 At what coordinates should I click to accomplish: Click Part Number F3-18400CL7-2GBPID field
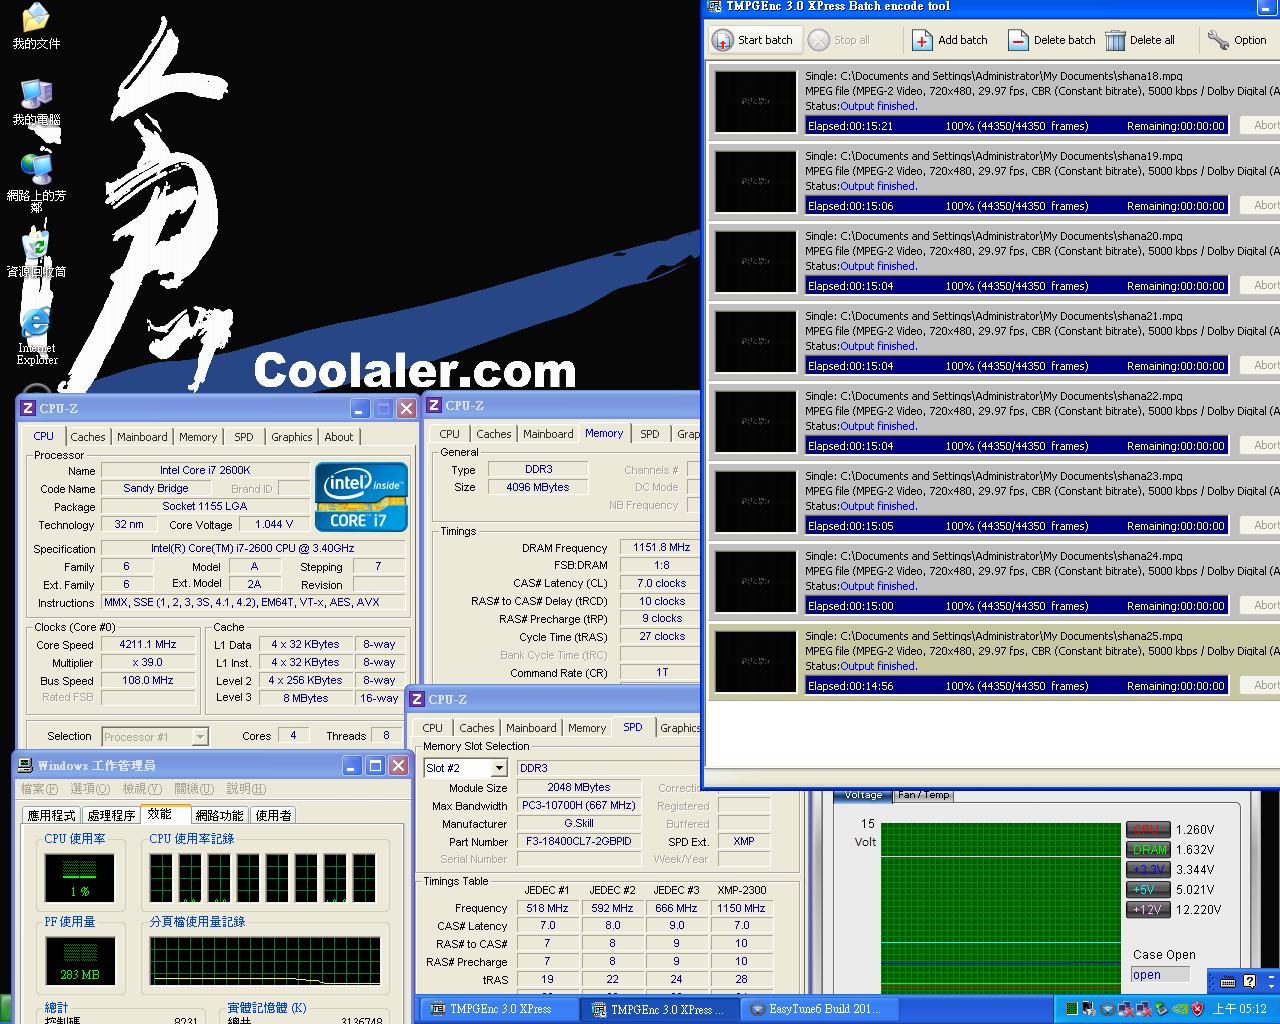tap(579, 841)
